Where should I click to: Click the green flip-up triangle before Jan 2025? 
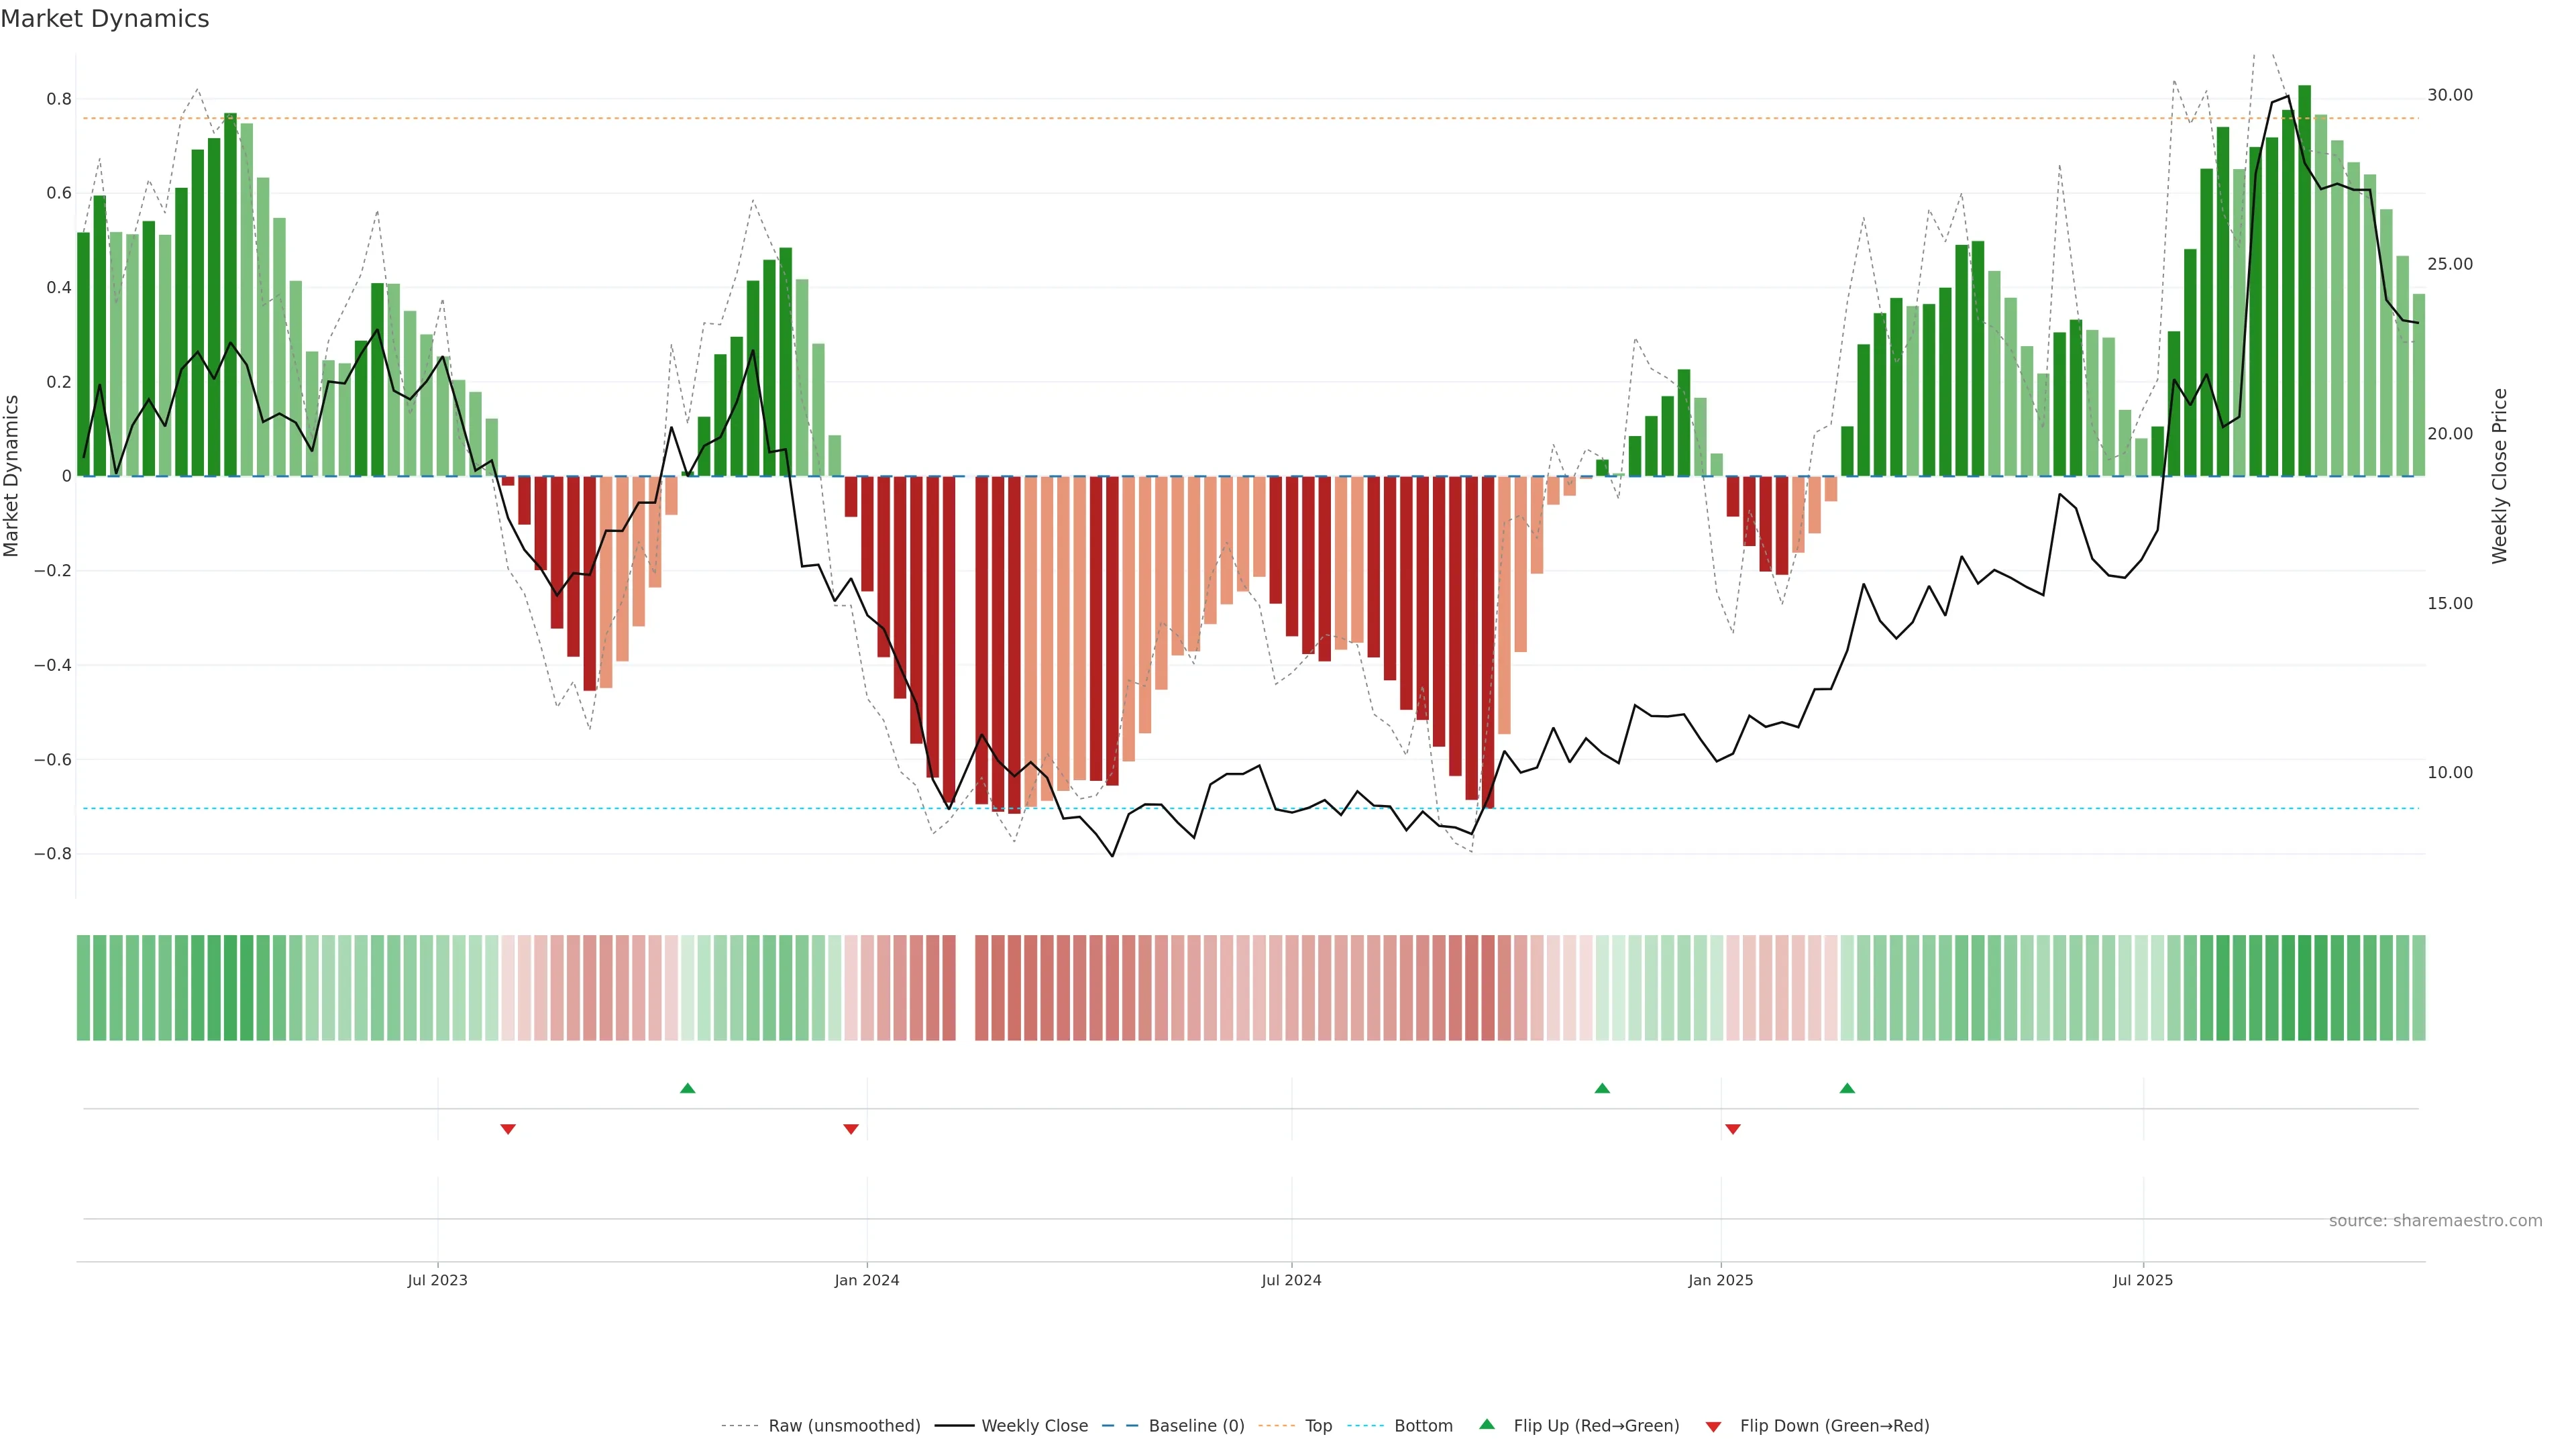click(x=1602, y=1088)
